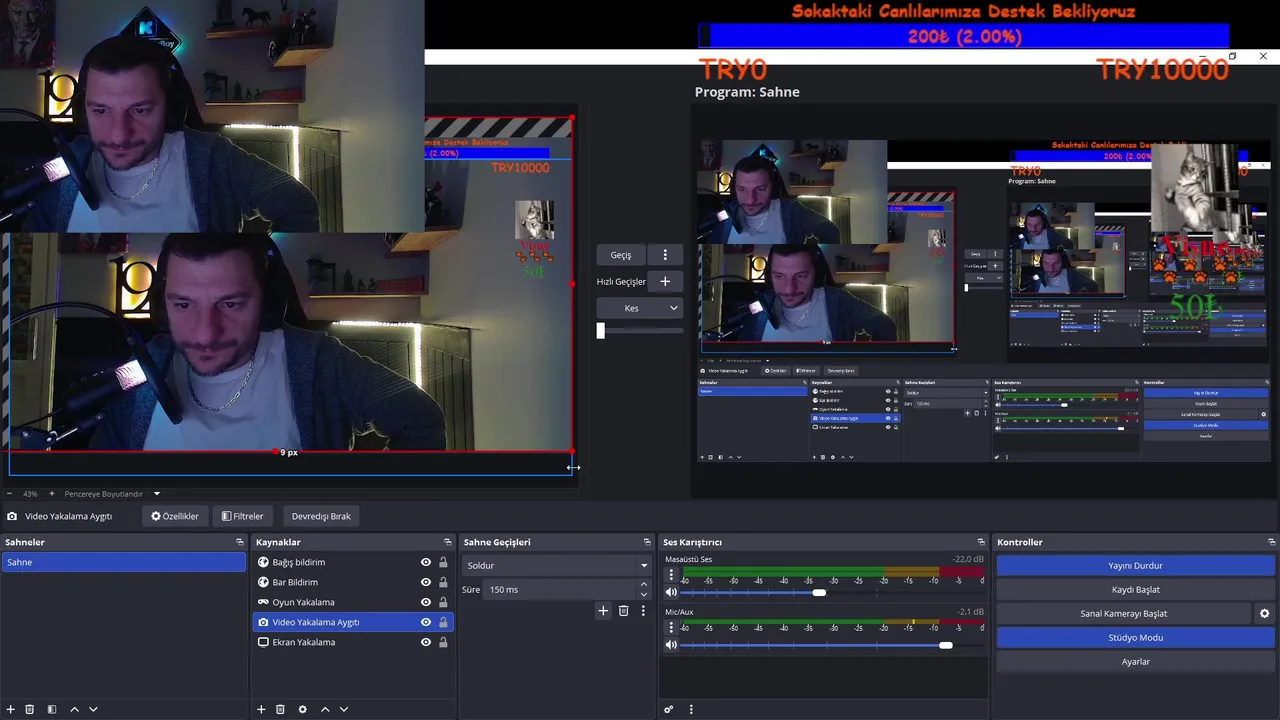Move scene up in Sahneler panel

click(x=74, y=709)
